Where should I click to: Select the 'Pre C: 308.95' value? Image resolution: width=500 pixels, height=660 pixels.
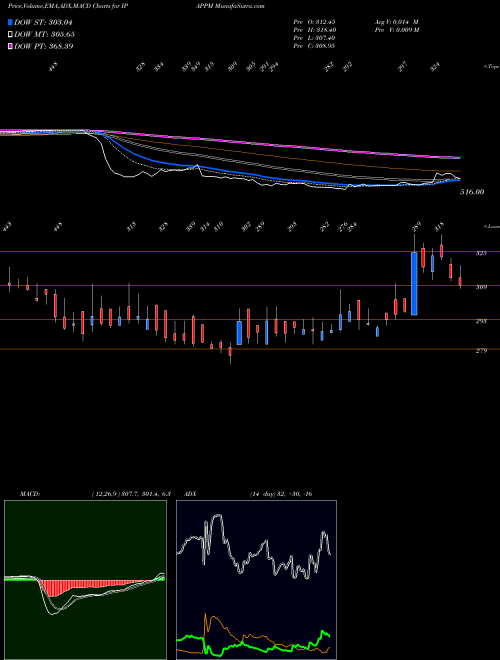[x=314, y=46]
